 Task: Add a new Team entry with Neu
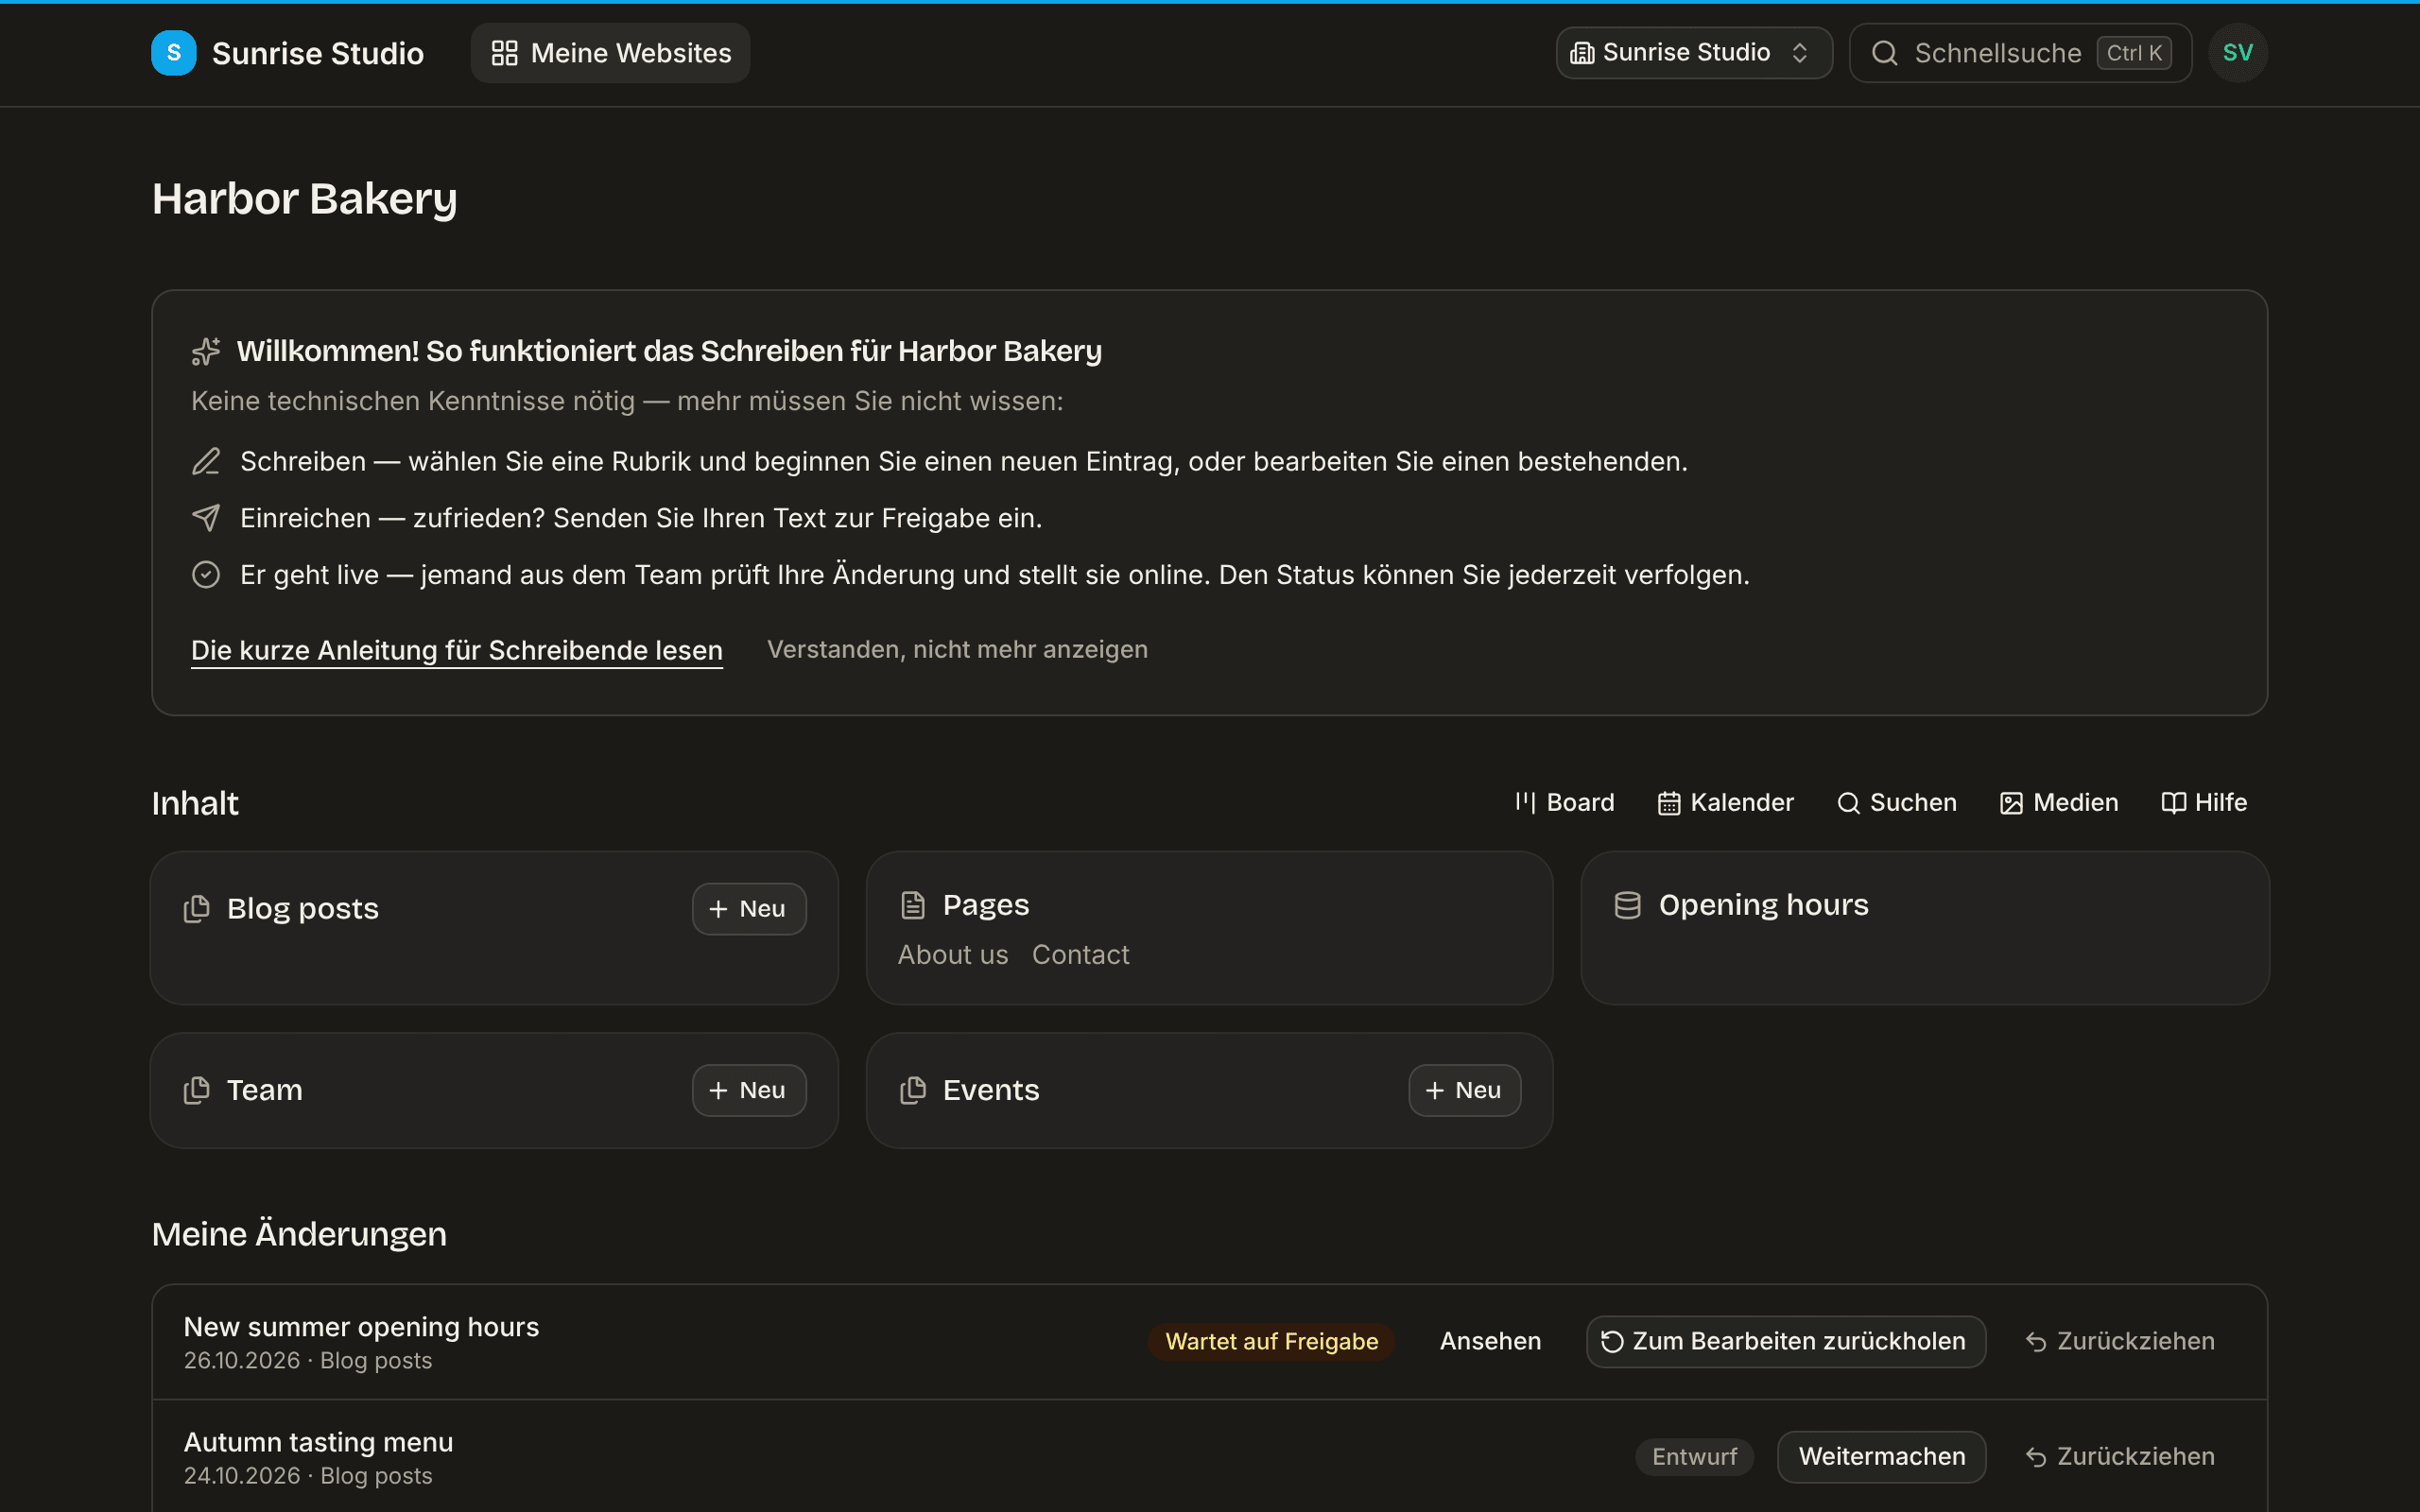[x=749, y=1090]
